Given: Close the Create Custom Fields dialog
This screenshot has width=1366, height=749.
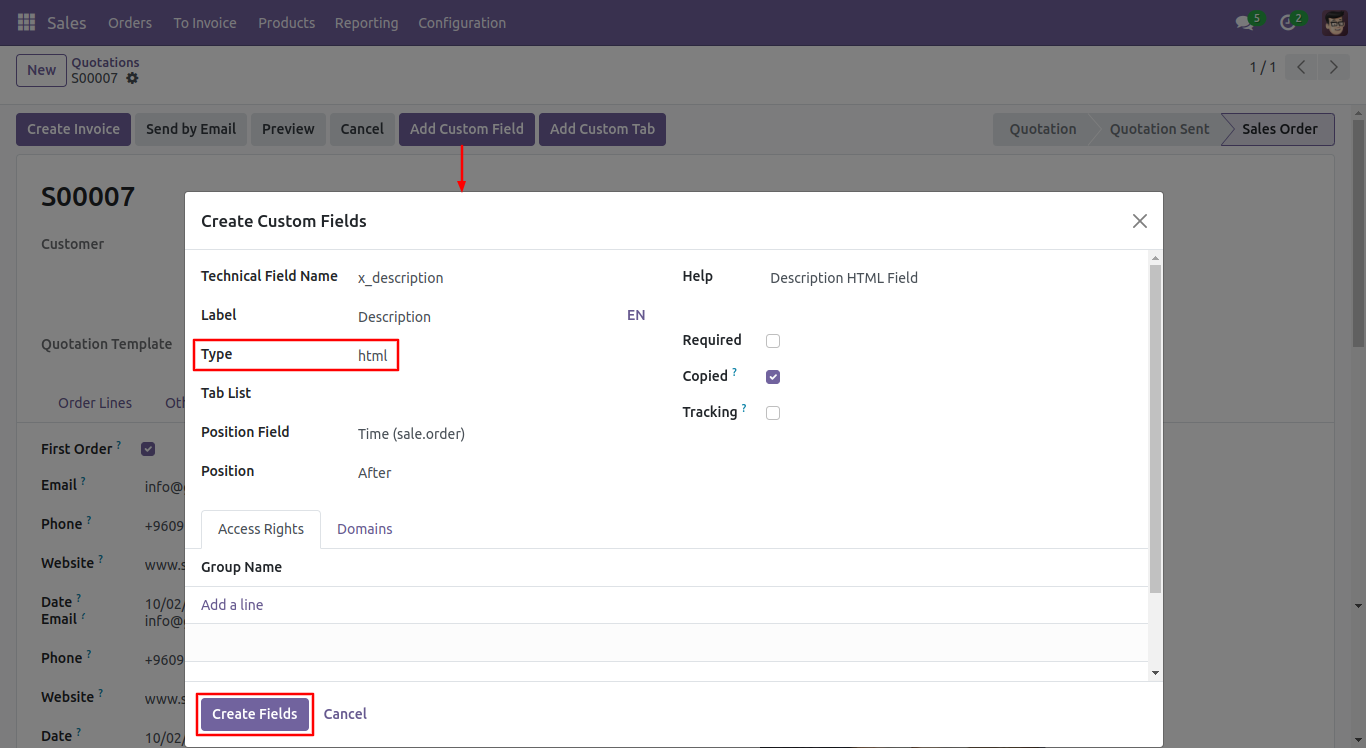Looking at the screenshot, I should (1139, 221).
